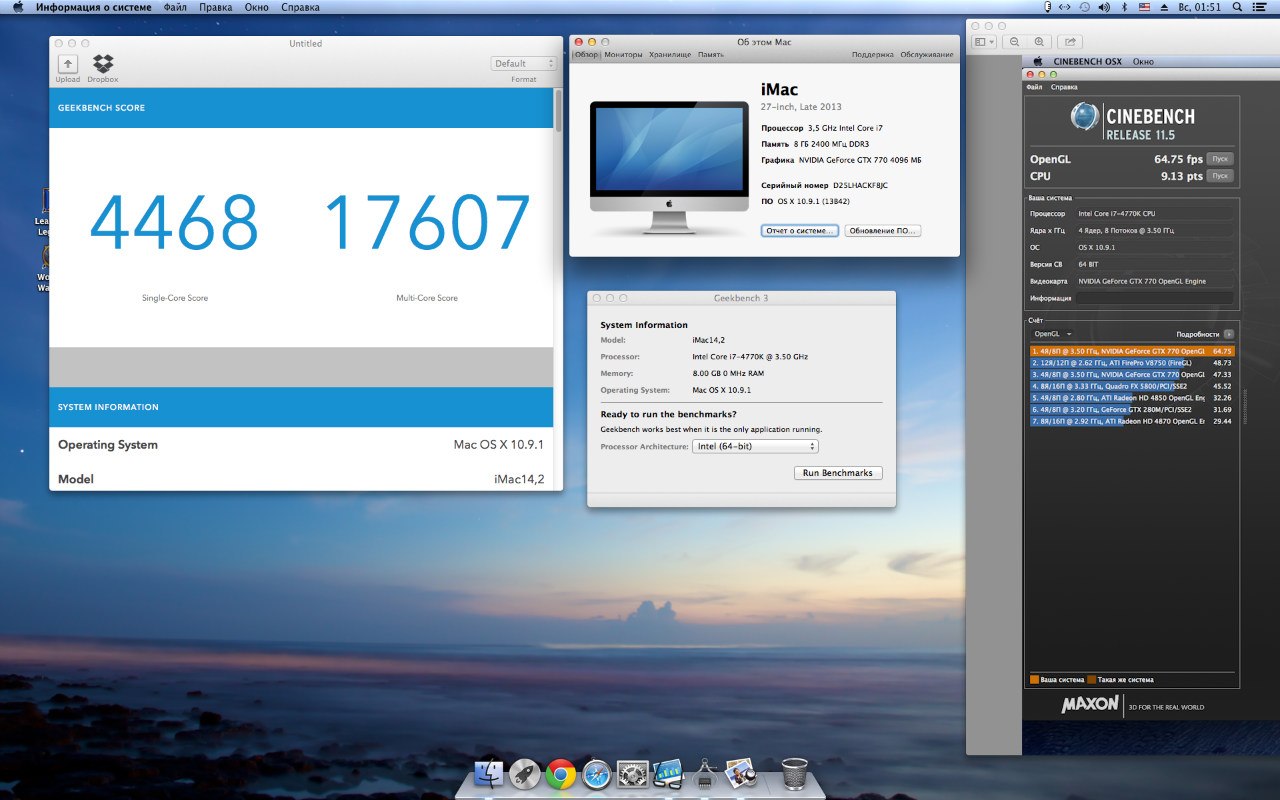This screenshot has width=1280, height=800.
Task: Open the OpenGL ranking dropdown in Cinebench
Action: click(x=1052, y=334)
